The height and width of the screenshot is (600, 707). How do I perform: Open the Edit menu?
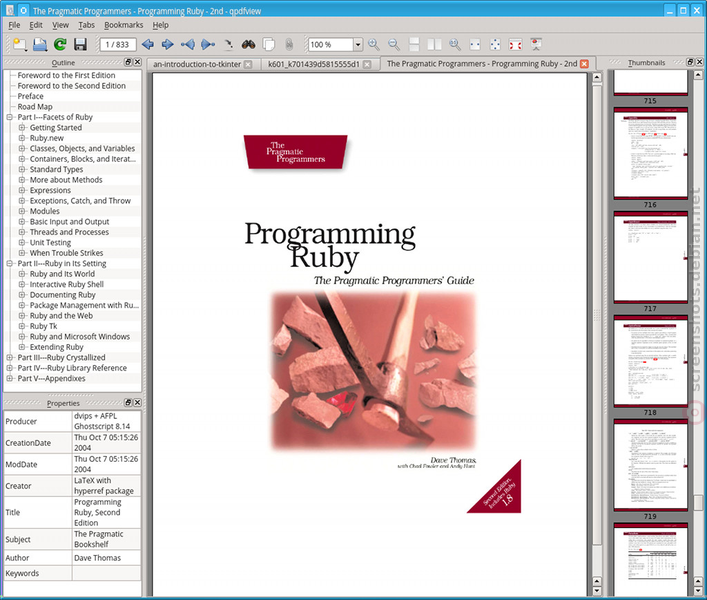click(36, 25)
